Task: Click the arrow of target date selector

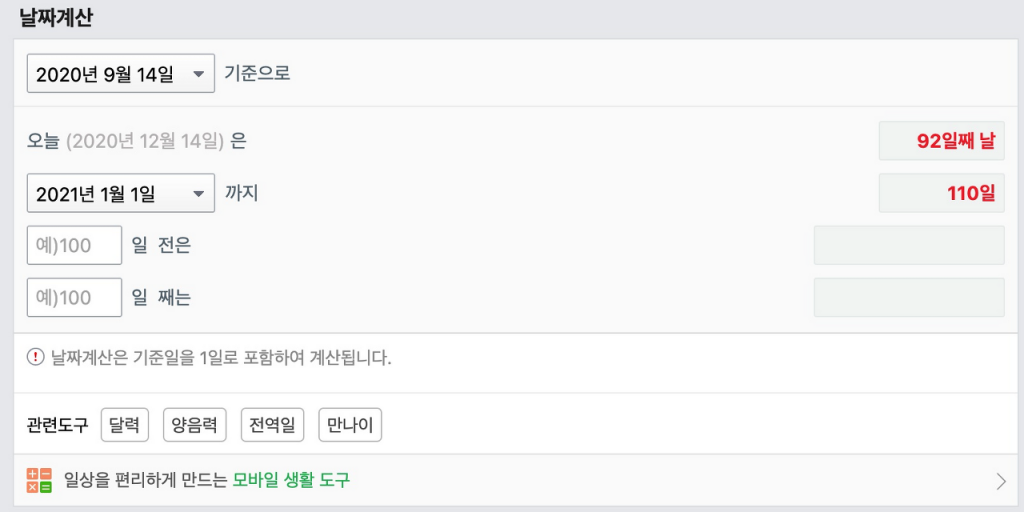Action: click(199, 193)
